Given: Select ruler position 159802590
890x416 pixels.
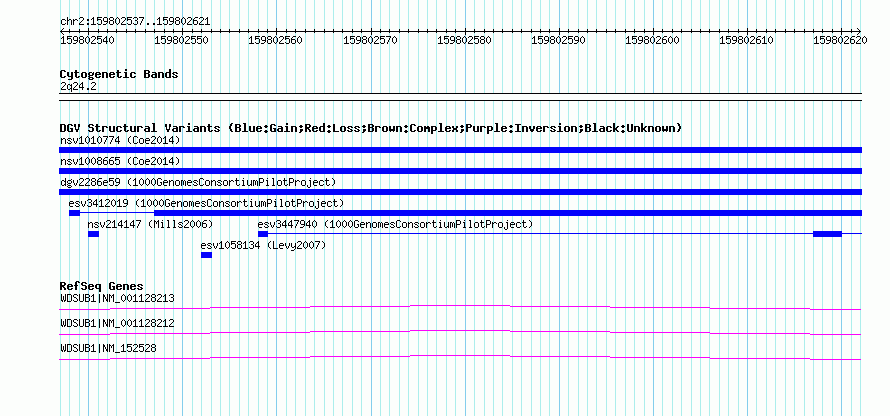Looking at the screenshot, I should (558, 40).
